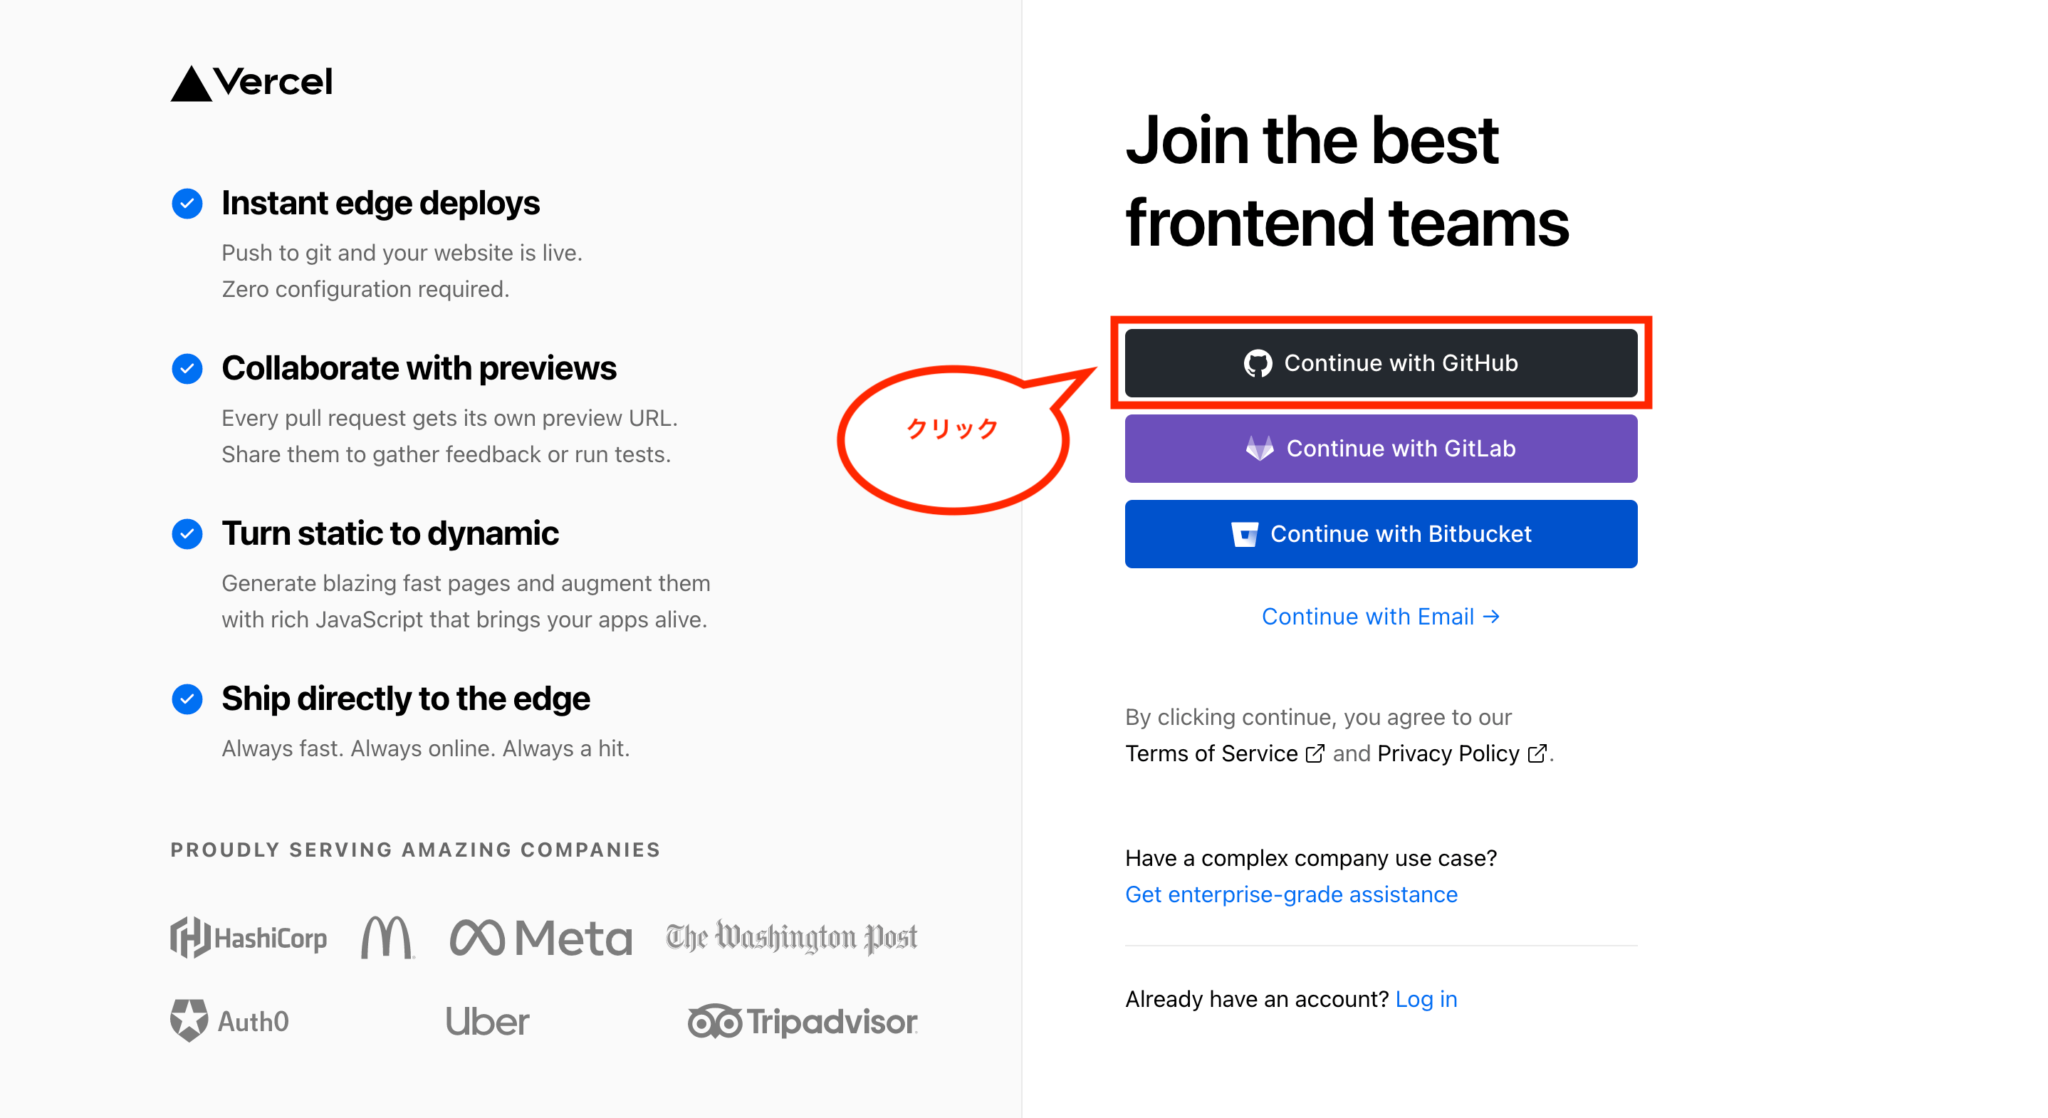This screenshot has height=1118, width=2048.
Task: Click the Meta company logo
Action: (541, 938)
